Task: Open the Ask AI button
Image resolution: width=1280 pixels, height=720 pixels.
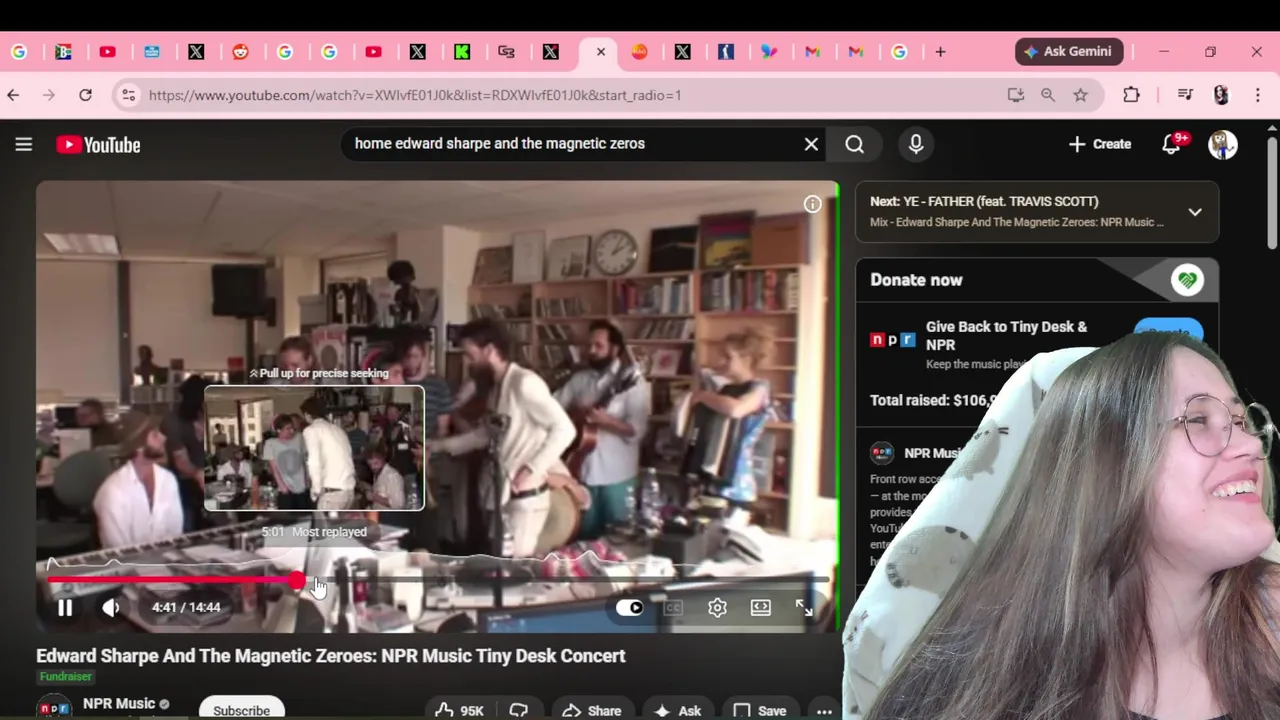Action: click(678, 710)
